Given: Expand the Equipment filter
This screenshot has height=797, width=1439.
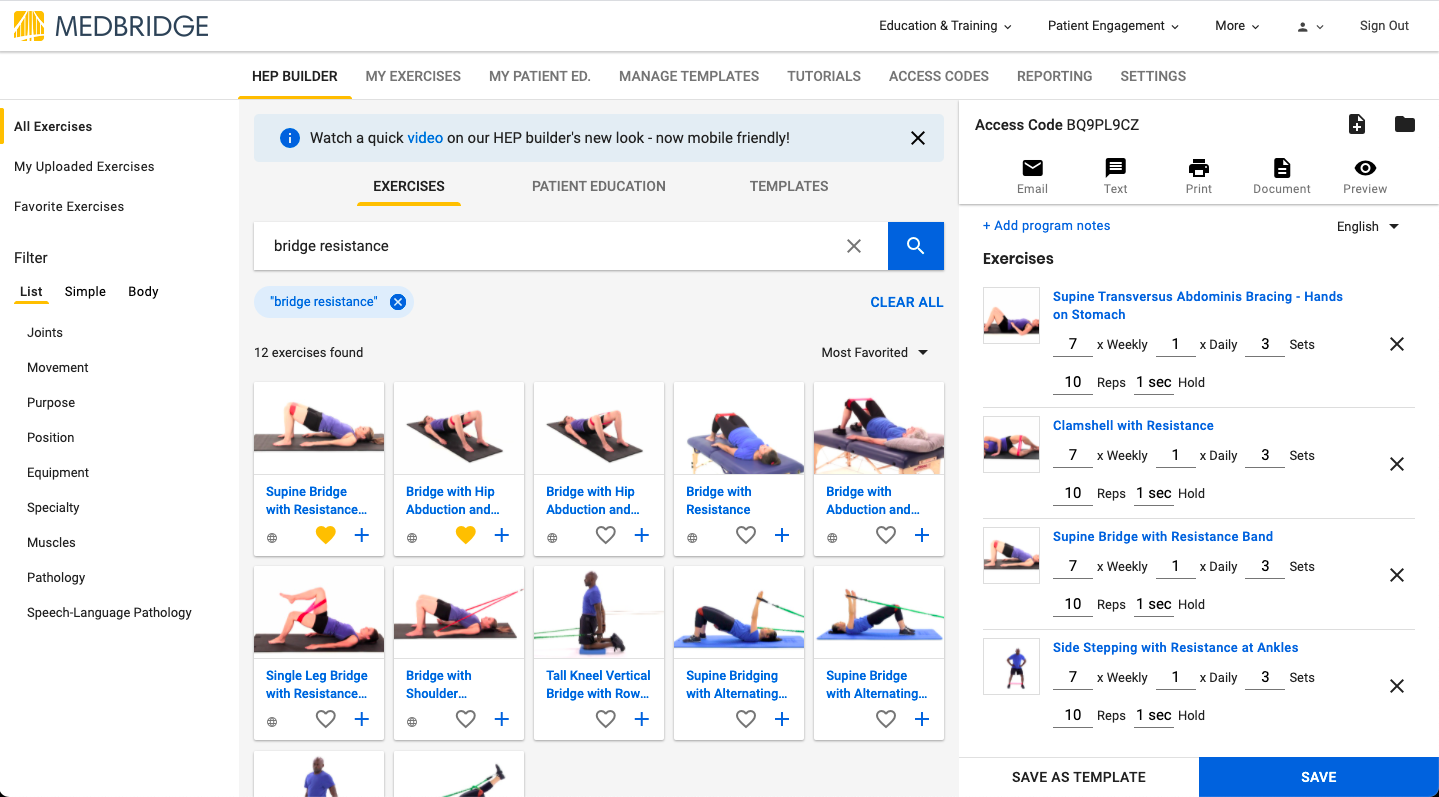Looking at the screenshot, I should click(x=58, y=472).
